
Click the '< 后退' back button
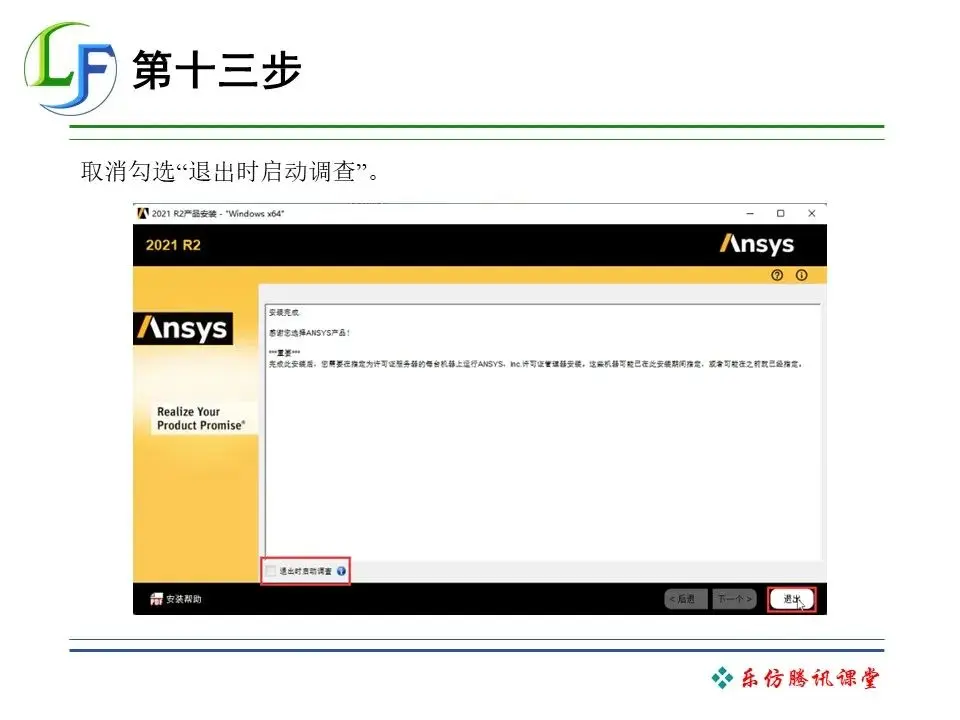coord(686,599)
